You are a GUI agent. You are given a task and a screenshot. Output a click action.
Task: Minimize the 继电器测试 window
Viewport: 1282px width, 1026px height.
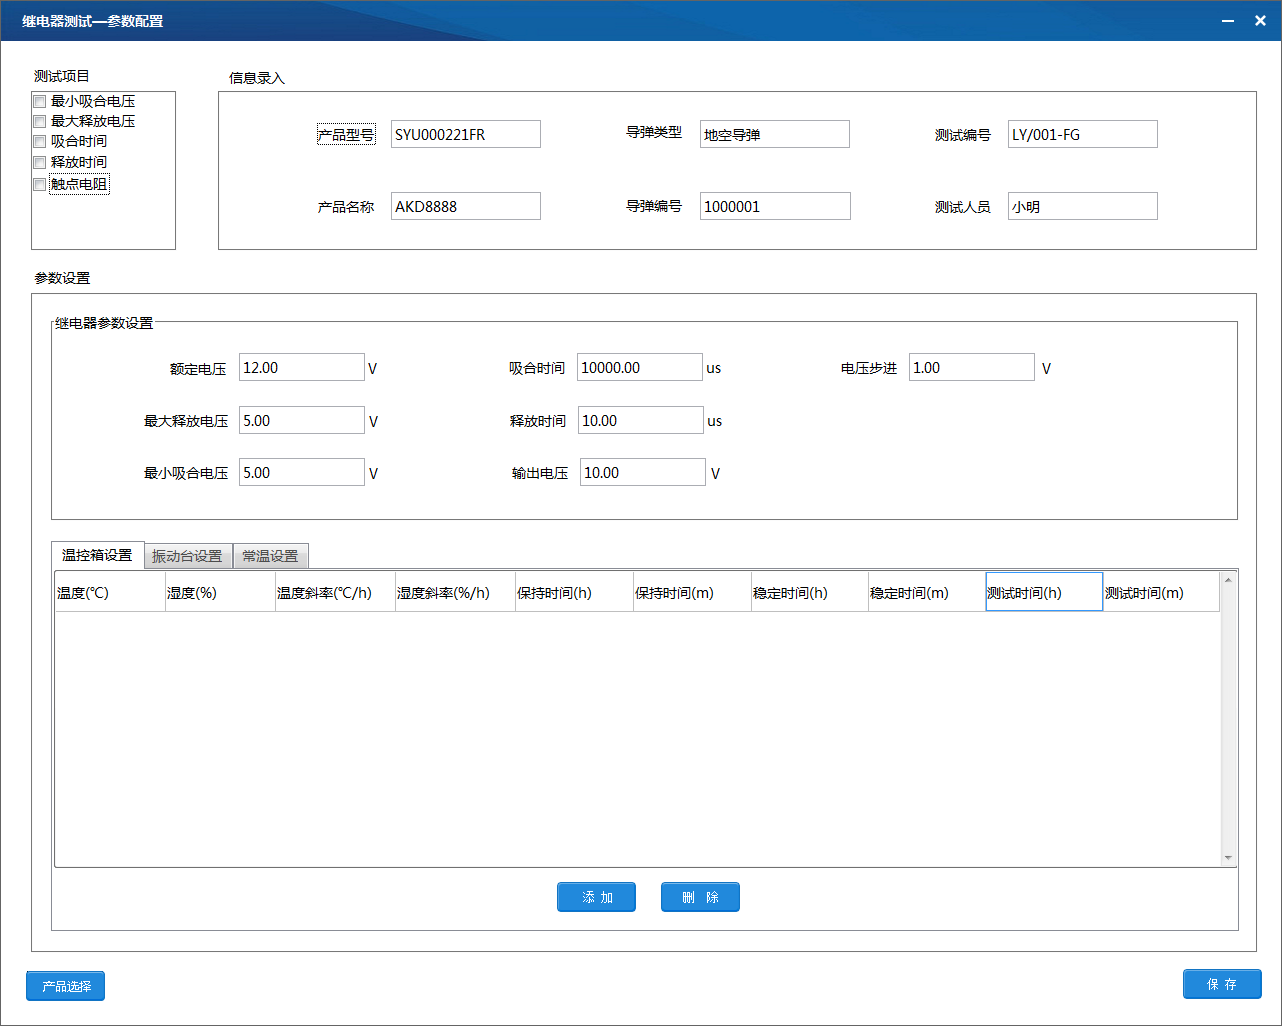coord(1228,21)
